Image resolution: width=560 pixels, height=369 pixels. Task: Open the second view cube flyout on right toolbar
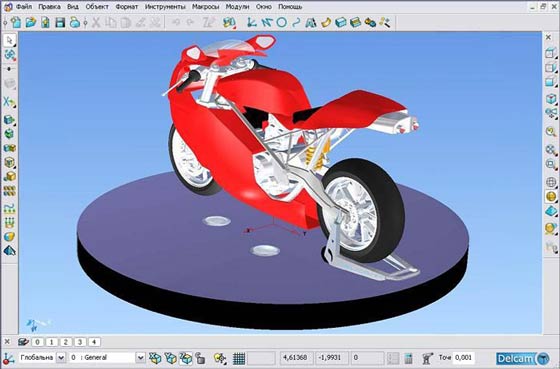(551, 68)
